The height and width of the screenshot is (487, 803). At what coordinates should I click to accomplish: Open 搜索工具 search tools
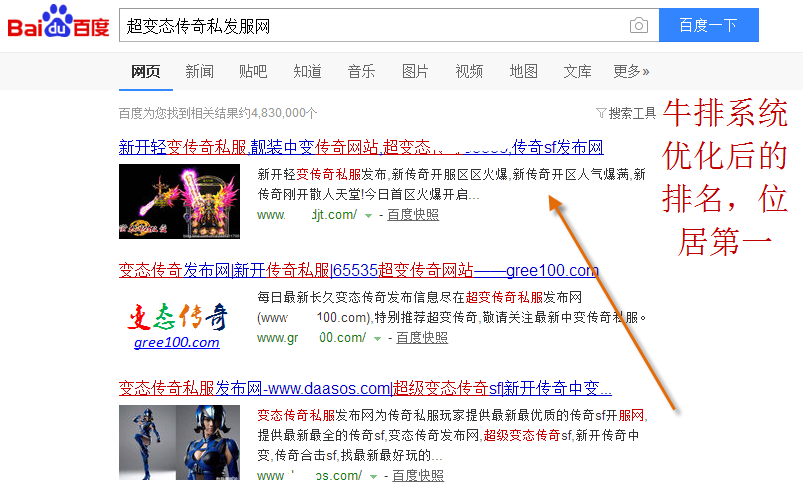(632, 113)
